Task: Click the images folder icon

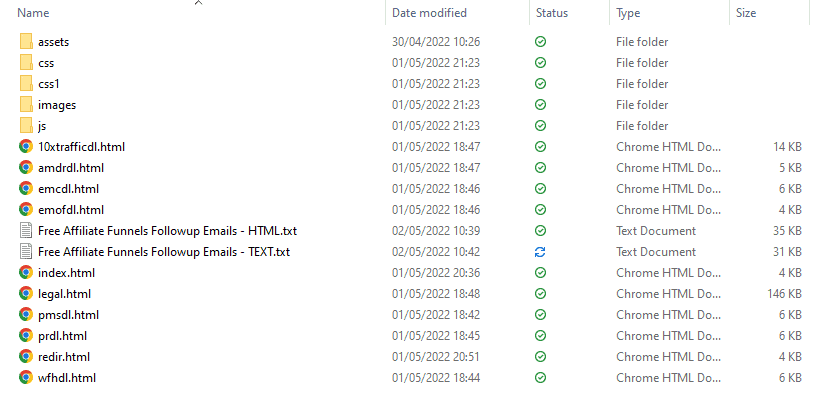Action: pos(26,105)
